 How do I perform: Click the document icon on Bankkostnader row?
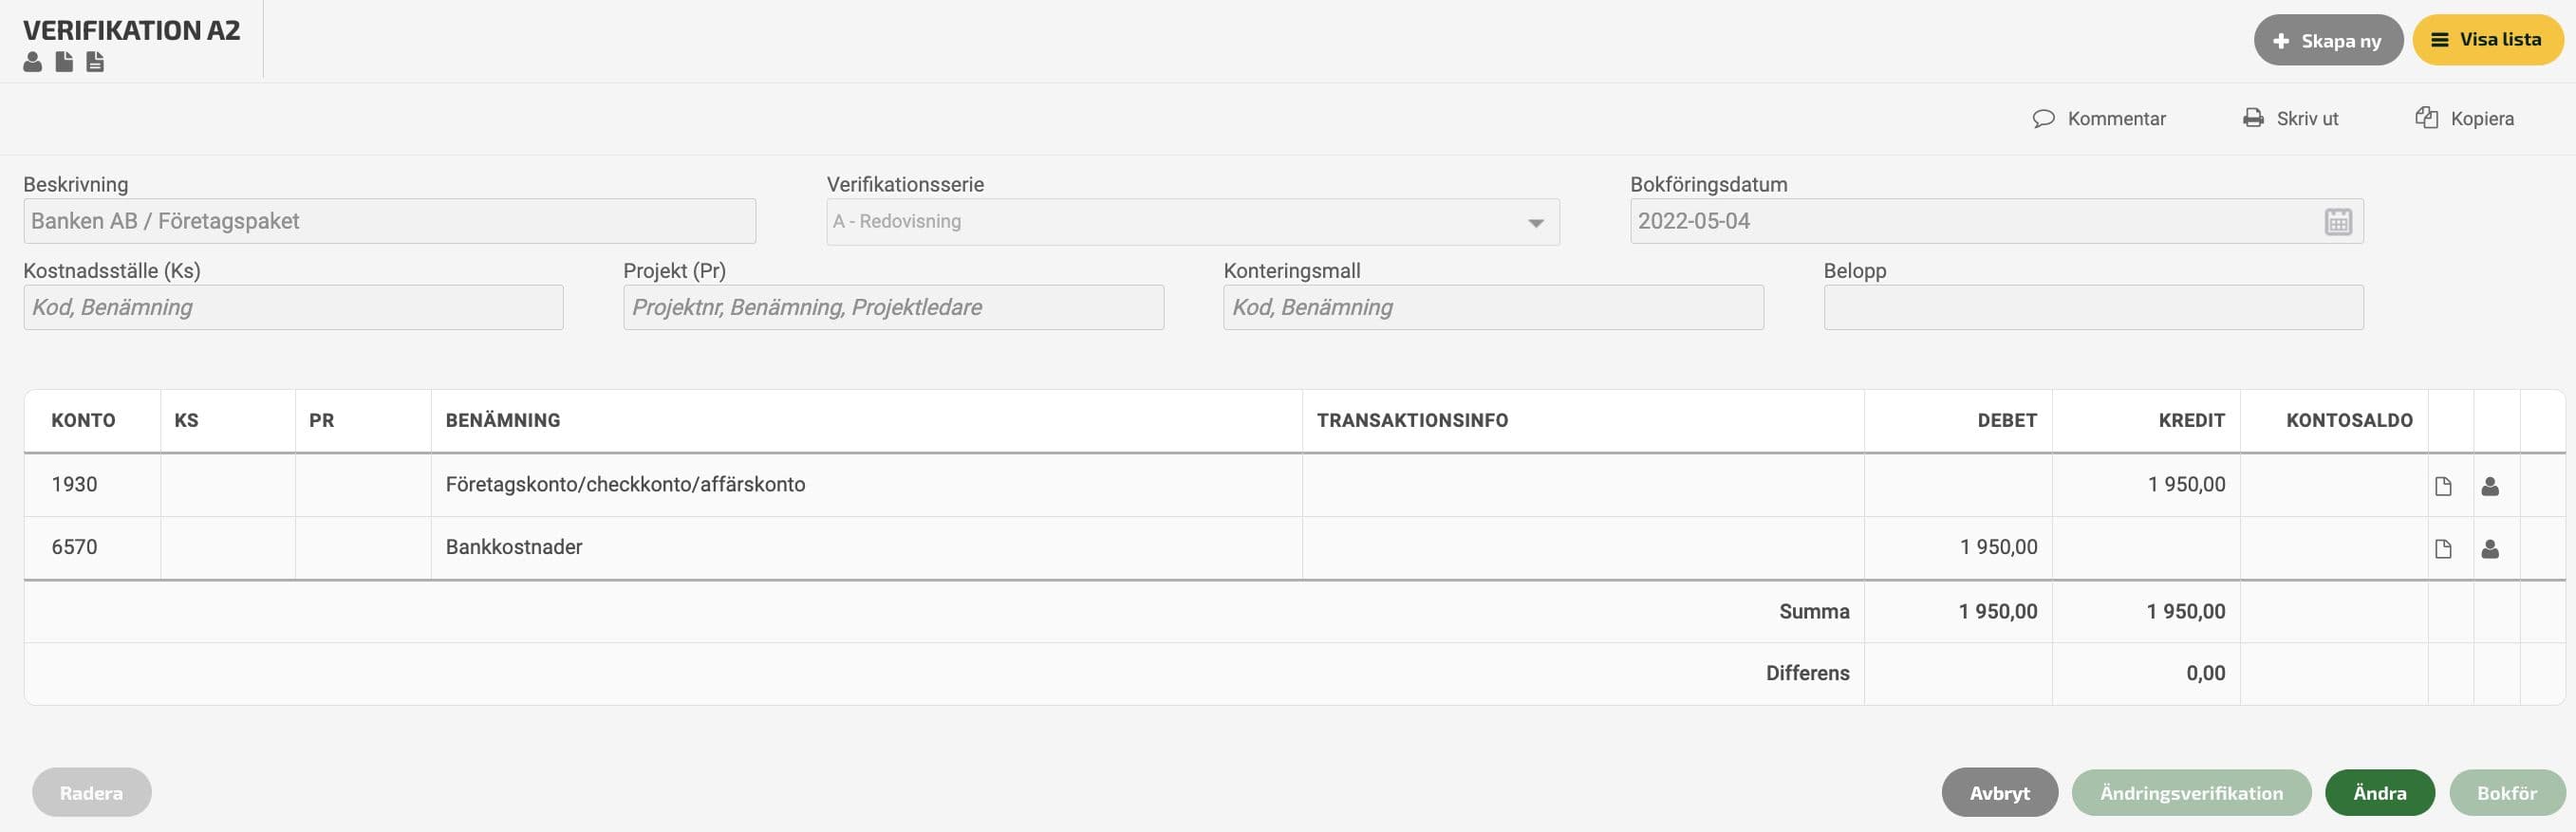coord(2443,549)
